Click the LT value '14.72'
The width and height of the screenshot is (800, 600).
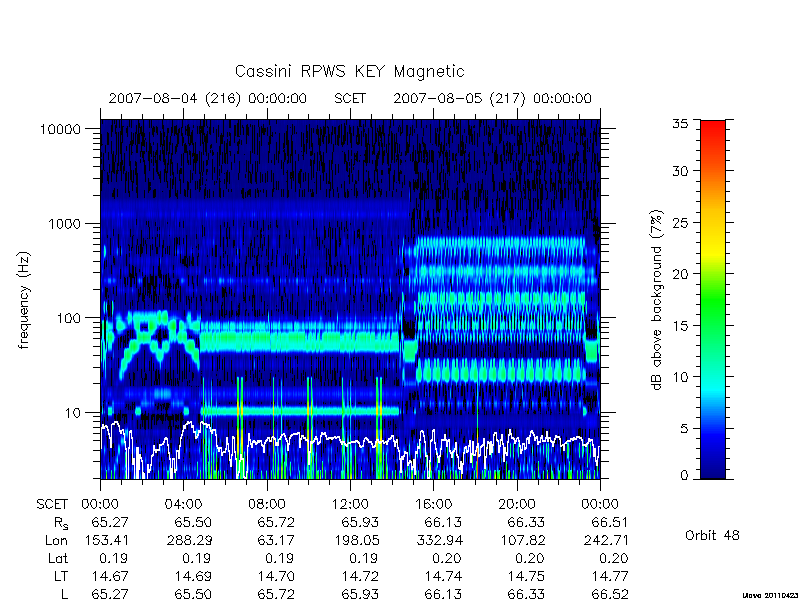click(x=360, y=576)
